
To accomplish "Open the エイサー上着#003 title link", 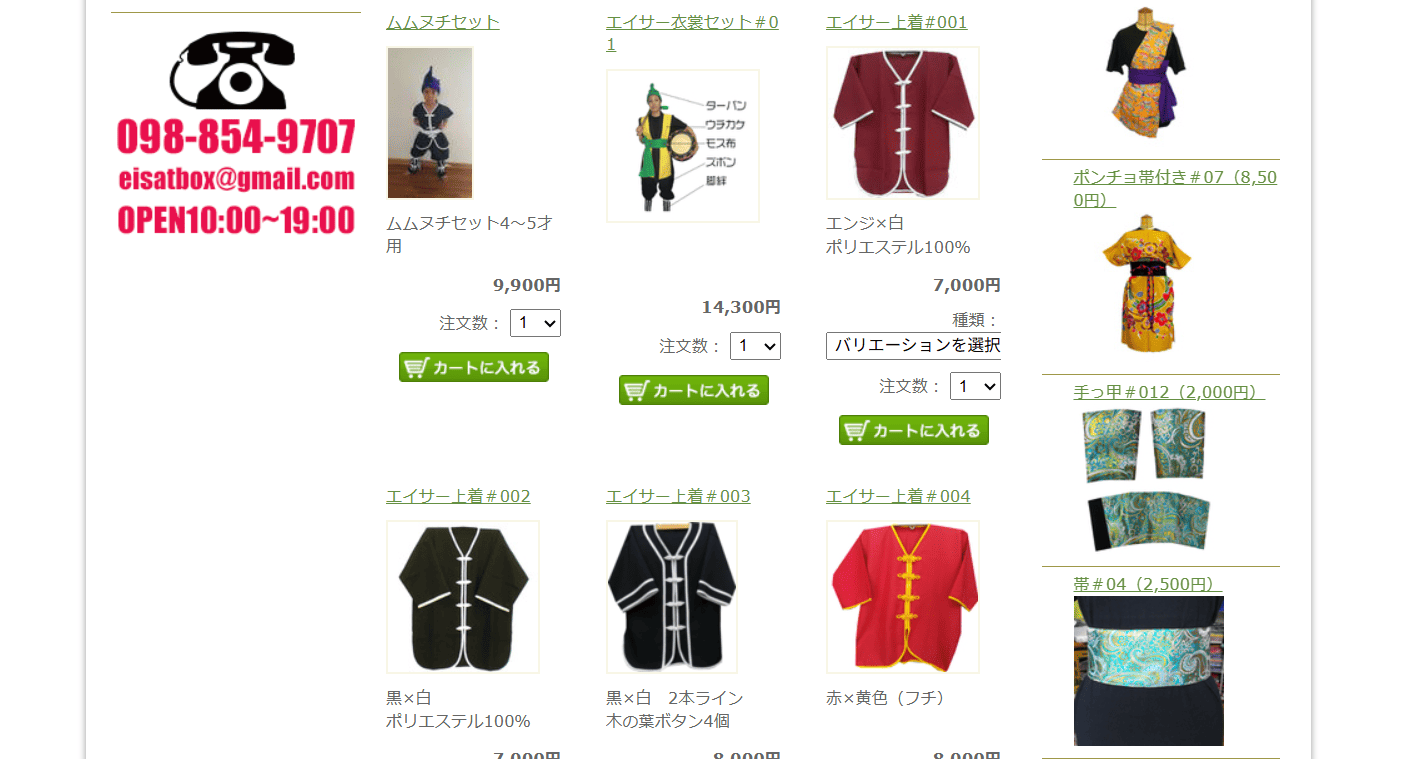I will [x=678, y=496].
